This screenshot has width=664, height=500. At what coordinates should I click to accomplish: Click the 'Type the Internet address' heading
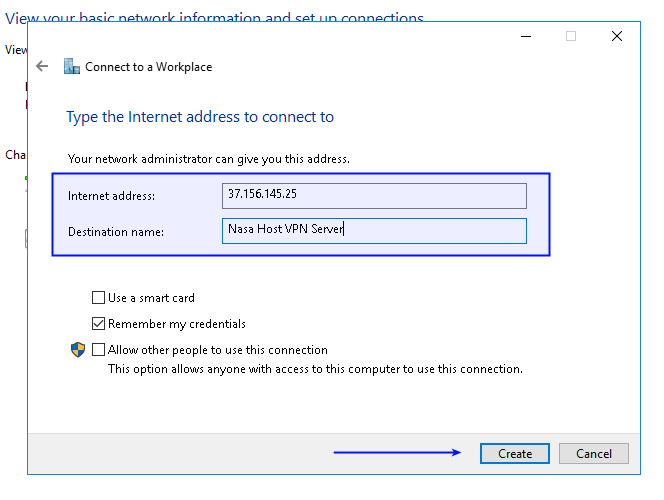point(200,117)
